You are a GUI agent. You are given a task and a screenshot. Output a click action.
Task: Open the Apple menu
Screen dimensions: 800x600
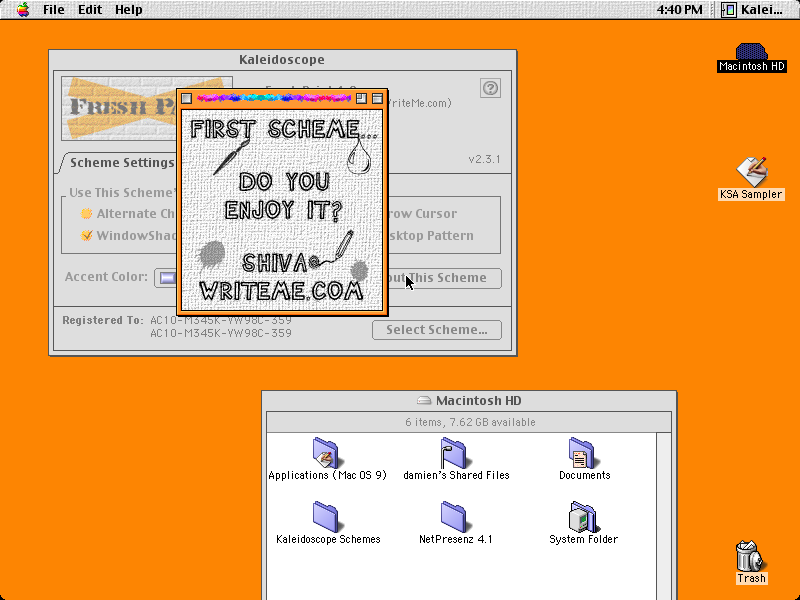pos(23,9)
